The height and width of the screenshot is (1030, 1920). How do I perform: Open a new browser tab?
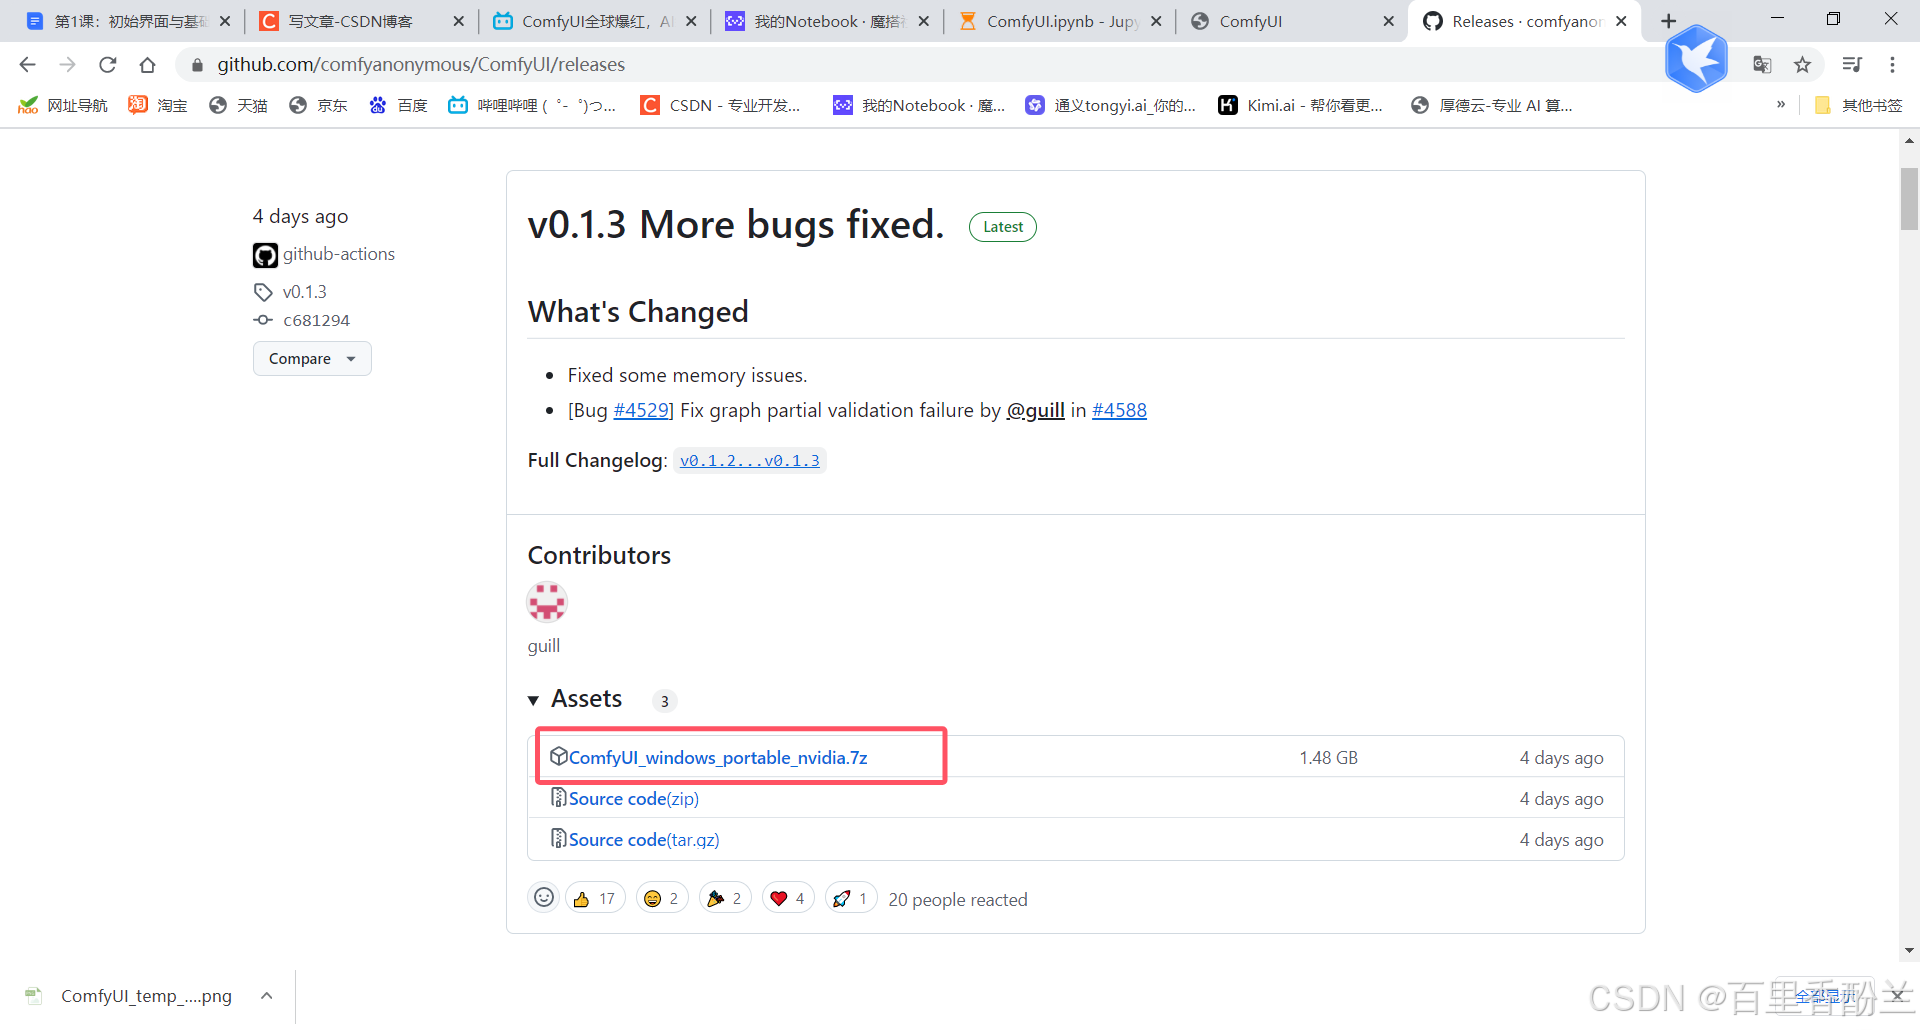coord(1668,21)
